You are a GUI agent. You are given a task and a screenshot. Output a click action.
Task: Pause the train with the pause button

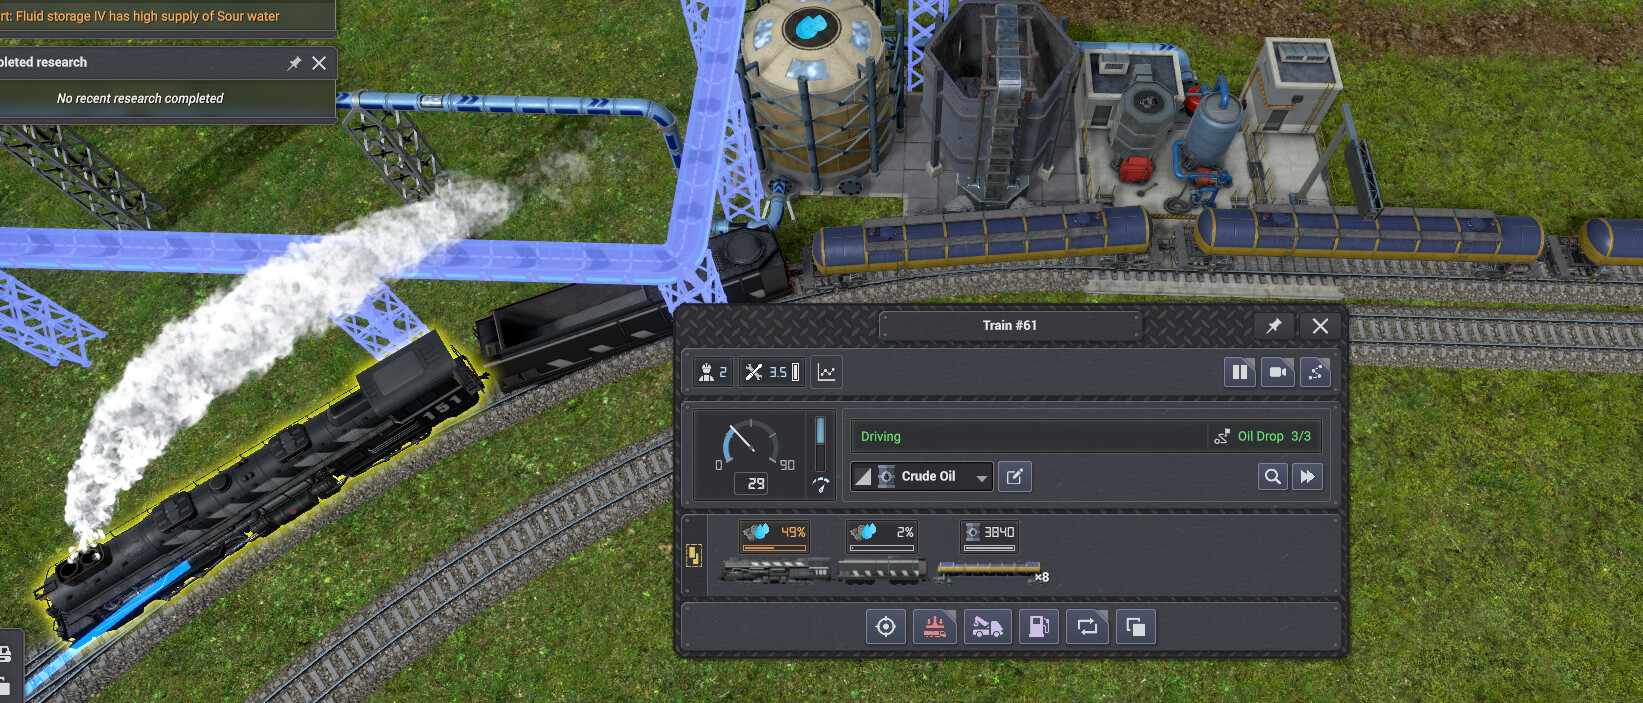coord(1240,372)
